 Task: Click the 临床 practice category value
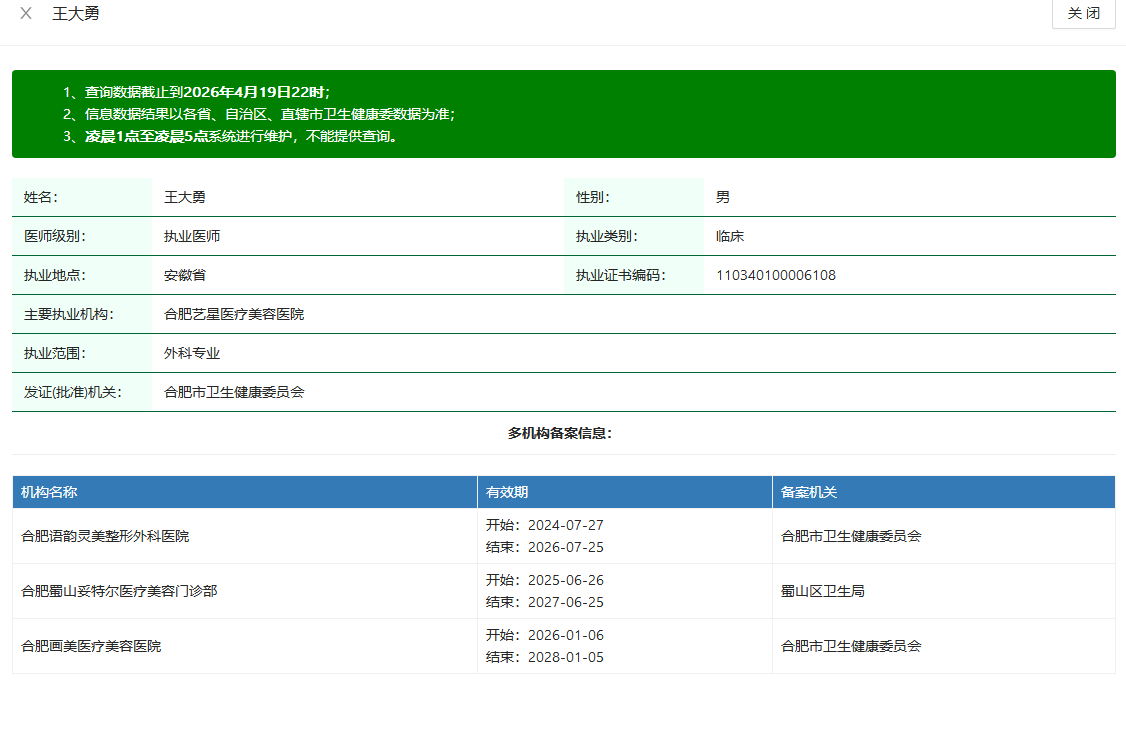pyautogui.click(x=729, y=236)
